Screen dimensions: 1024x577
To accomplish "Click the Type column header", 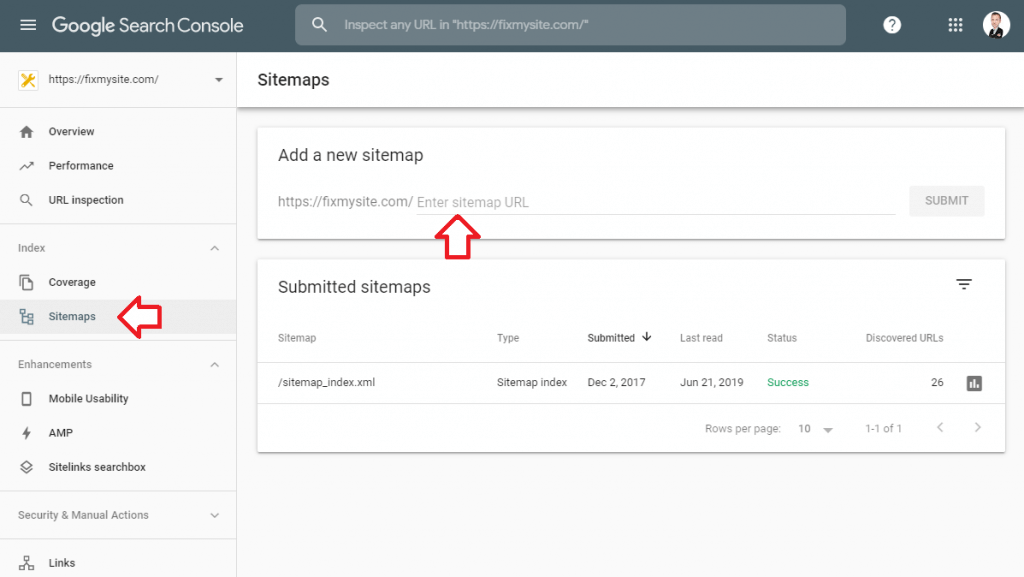I will [507, 338].
